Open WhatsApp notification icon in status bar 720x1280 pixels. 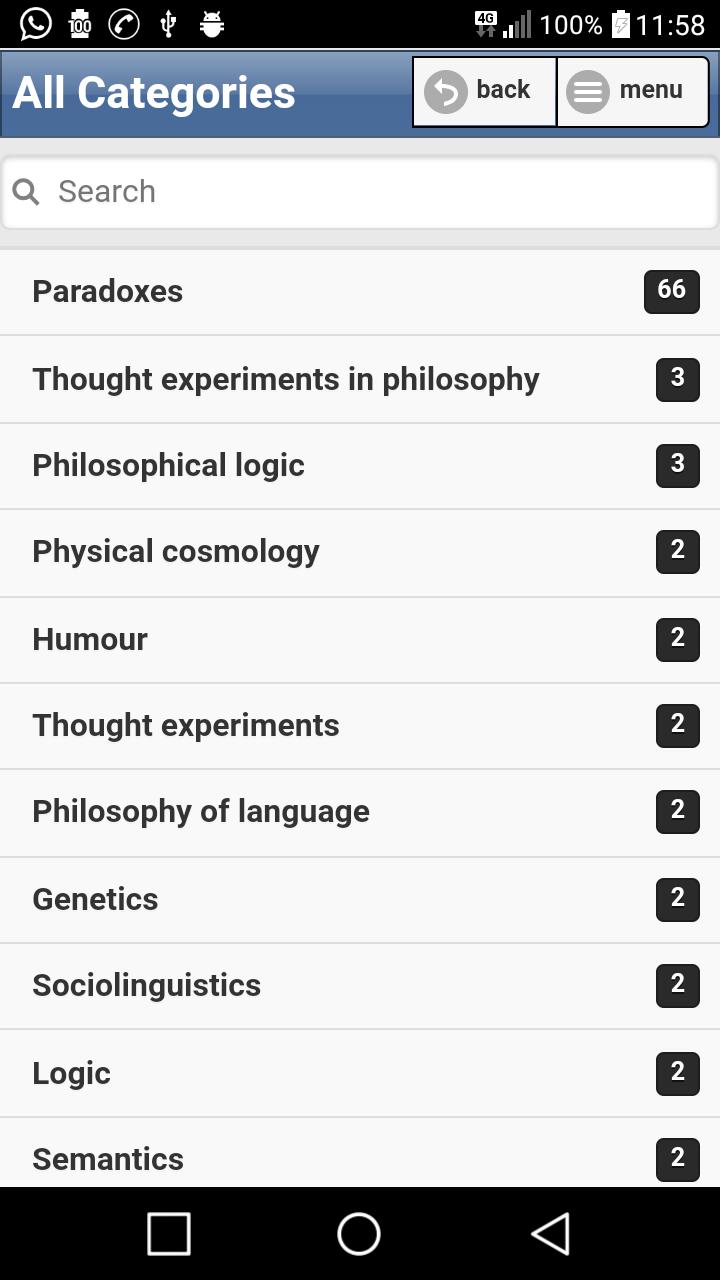click(x=36, y=24)
